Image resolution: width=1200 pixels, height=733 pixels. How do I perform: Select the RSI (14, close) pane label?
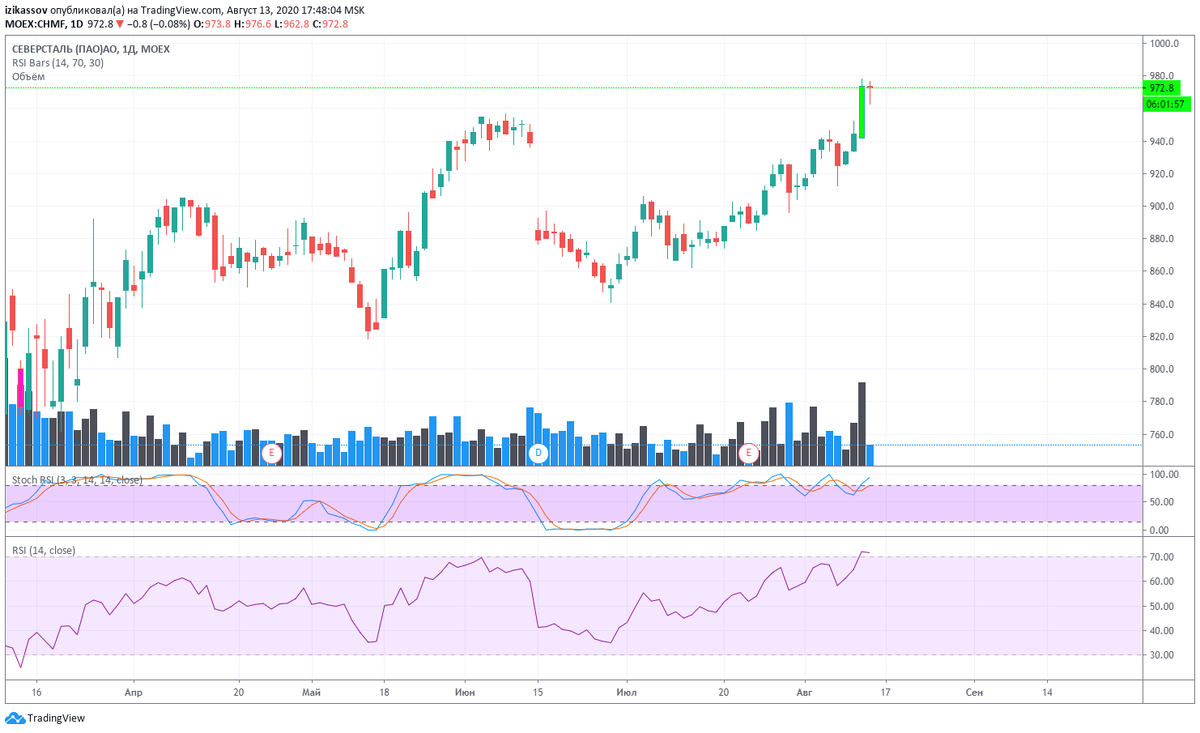pyautogui.click(x=43, y=550)
